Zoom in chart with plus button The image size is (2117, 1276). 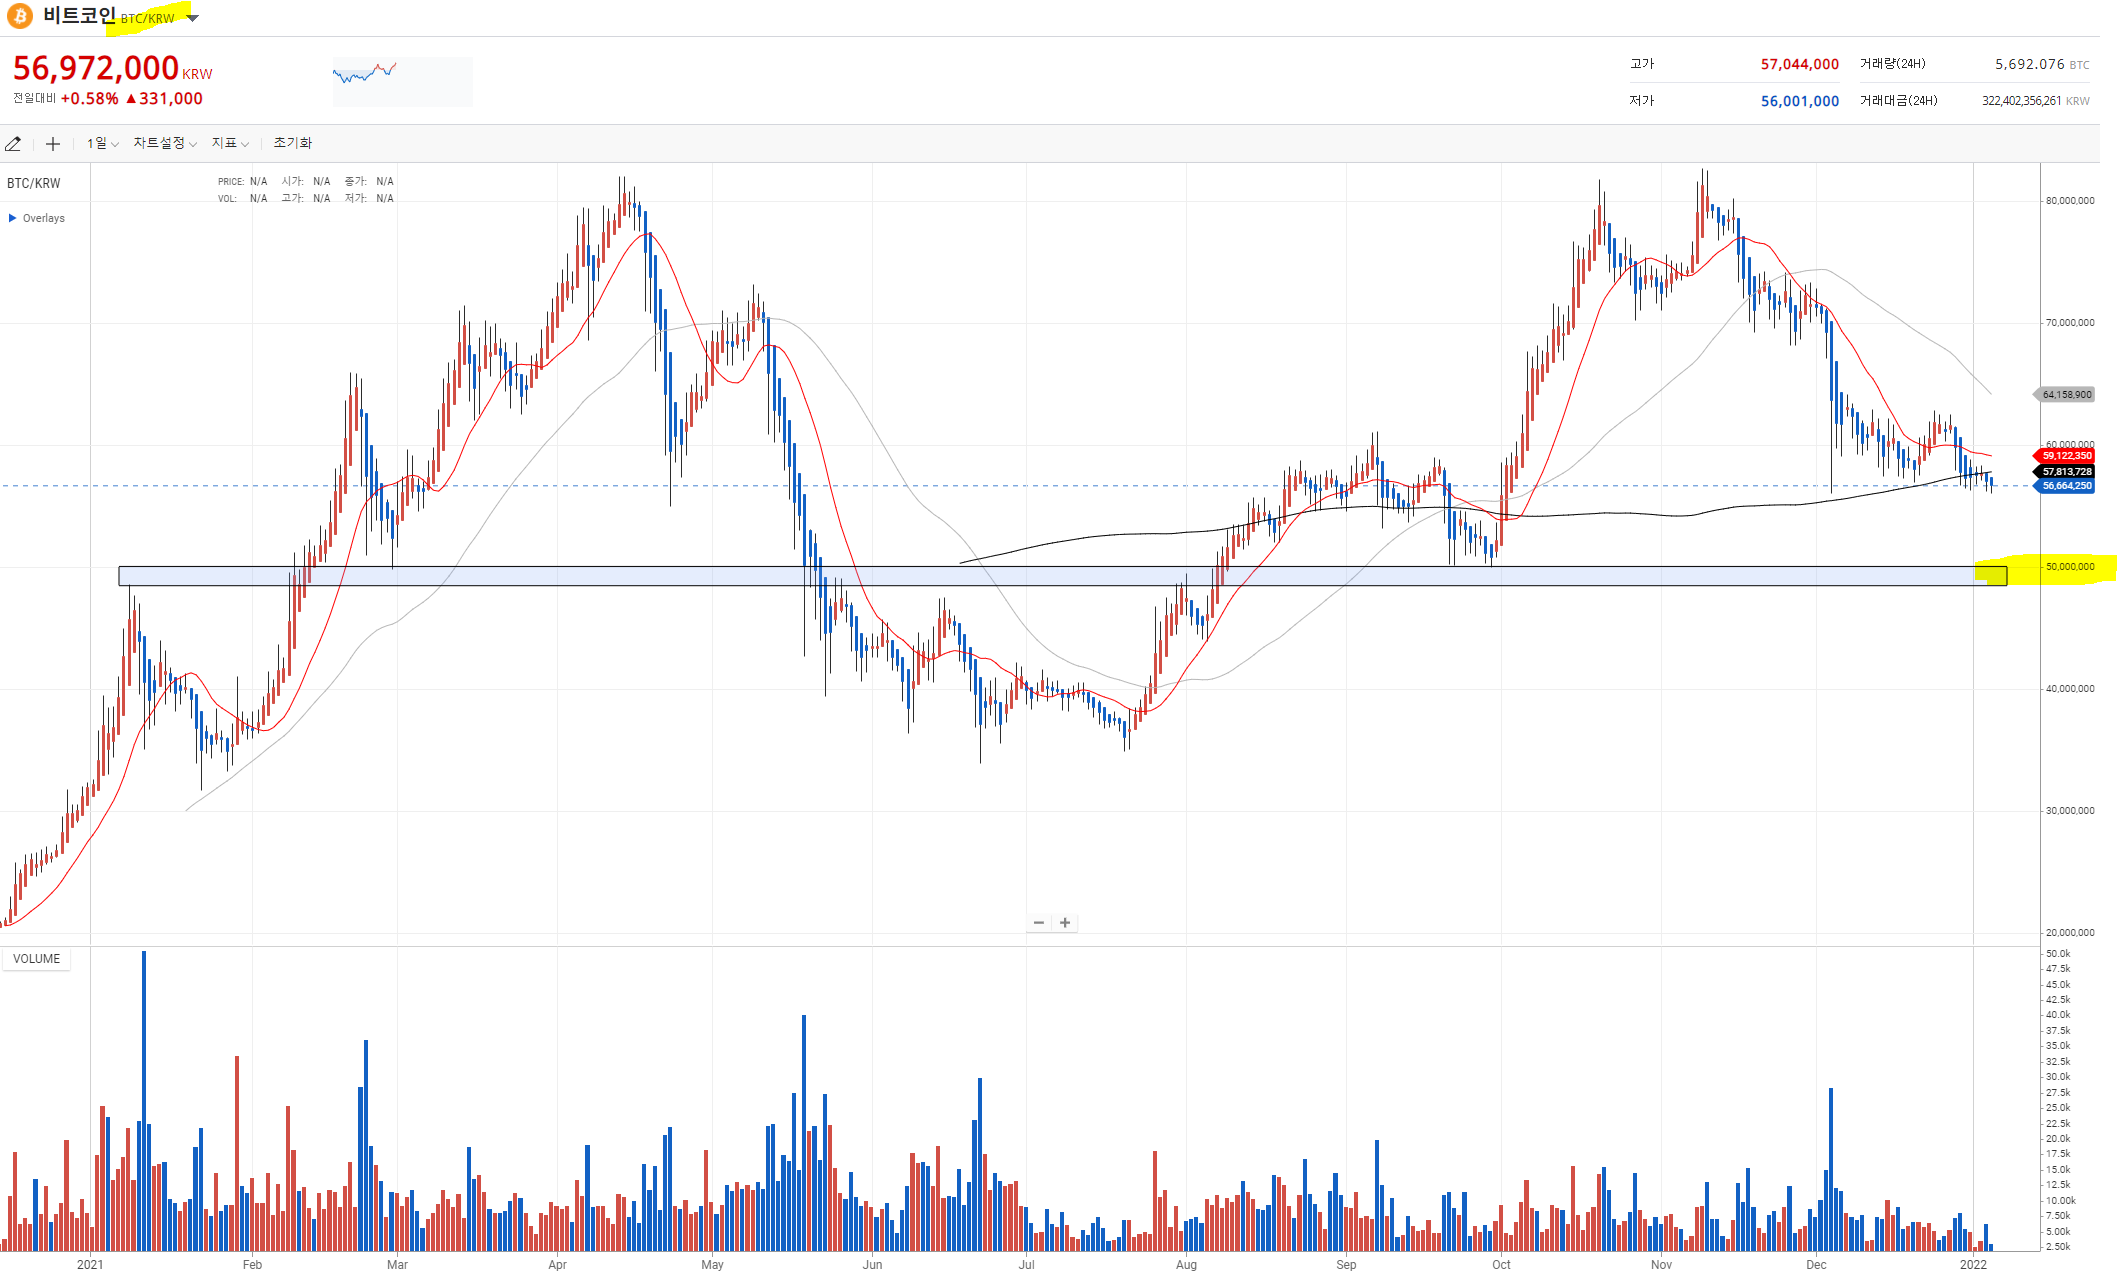1065,923
